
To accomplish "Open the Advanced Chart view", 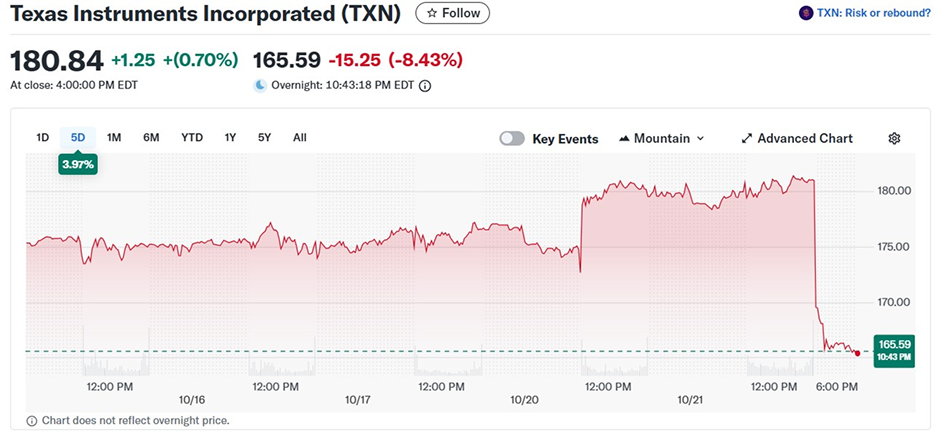I will 804,138.
